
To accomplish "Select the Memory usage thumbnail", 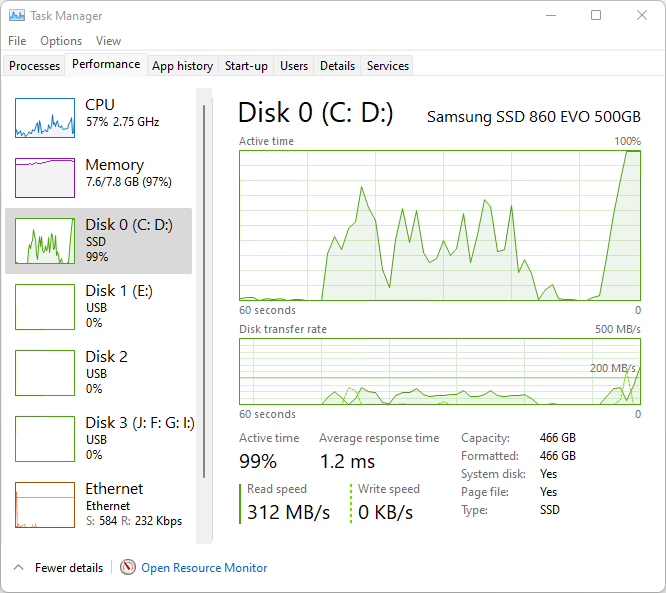I will pos(45,178).
